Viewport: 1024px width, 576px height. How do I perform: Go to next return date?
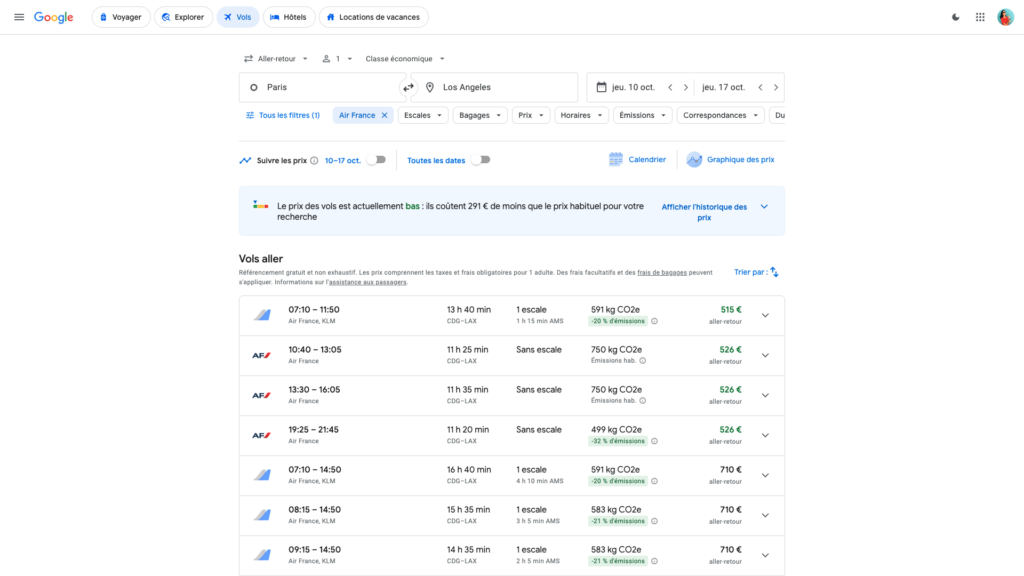coord(776,88)
